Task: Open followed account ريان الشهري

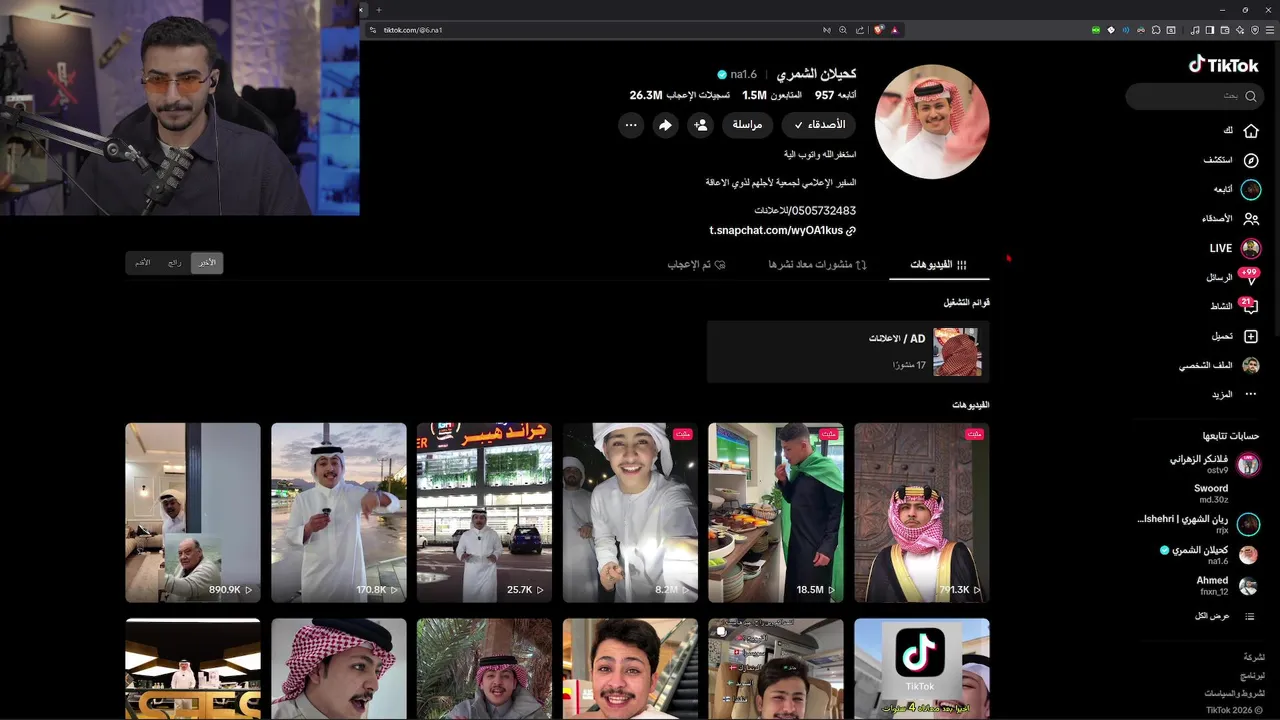Action: pyautogui.click(x=1198, y=524)
